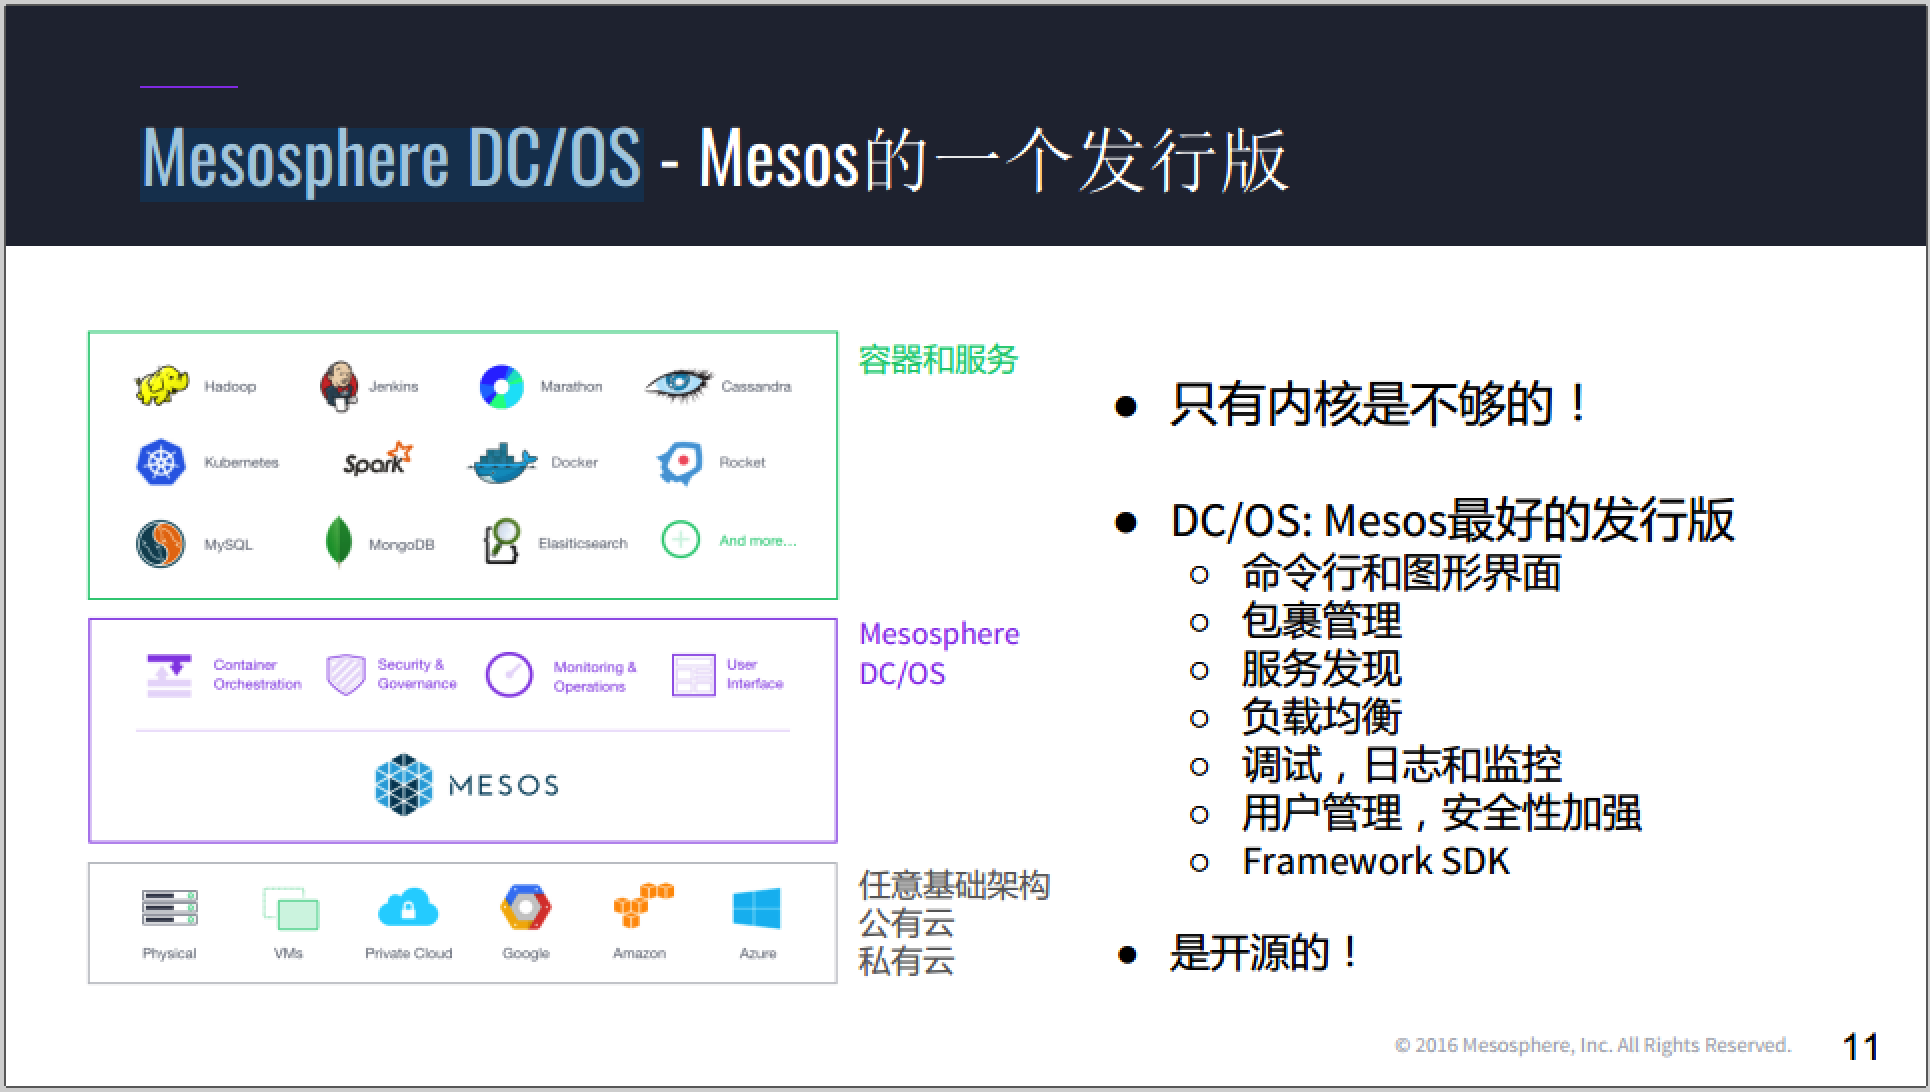Click the Jenkins butler icon
The height and width of the screenshot is (1092, 1930).
[x=339, y=386]
